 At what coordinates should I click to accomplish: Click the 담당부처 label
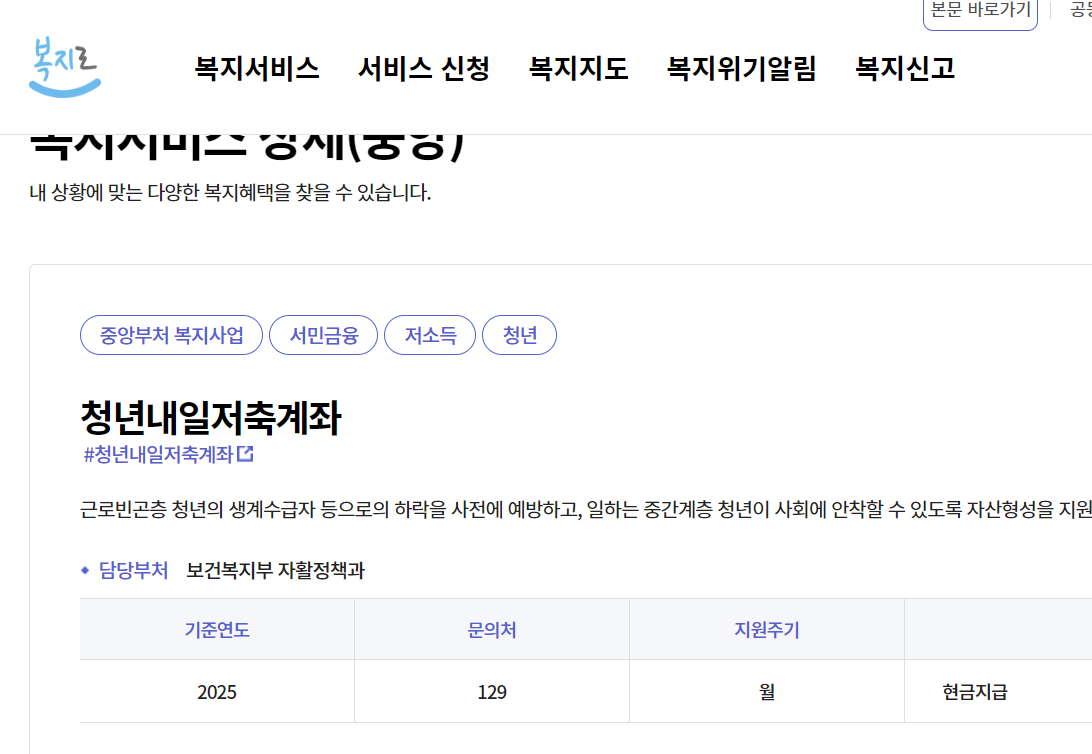(133, 570)
